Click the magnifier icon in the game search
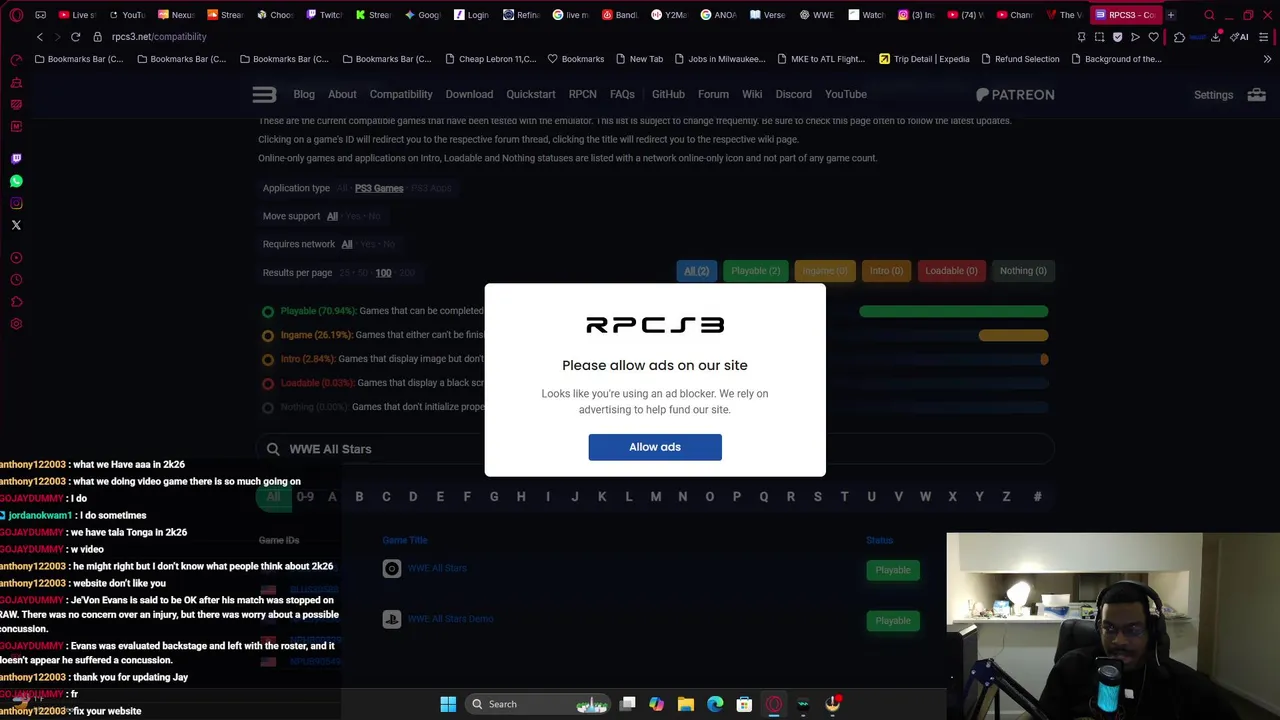This screenshot has width=1280, height=720. [273, 449]
